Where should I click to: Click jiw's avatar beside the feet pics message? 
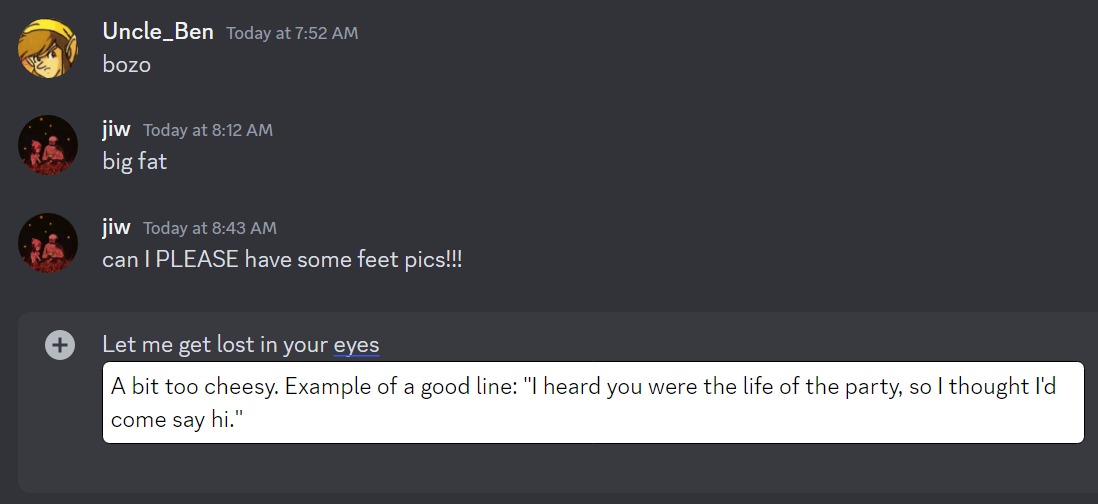pyautogui.click(x=48, y=243)
